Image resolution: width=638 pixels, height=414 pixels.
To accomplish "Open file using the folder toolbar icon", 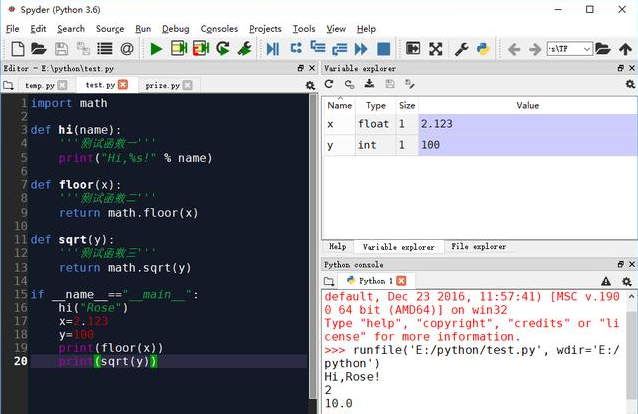I will [39, 49].
